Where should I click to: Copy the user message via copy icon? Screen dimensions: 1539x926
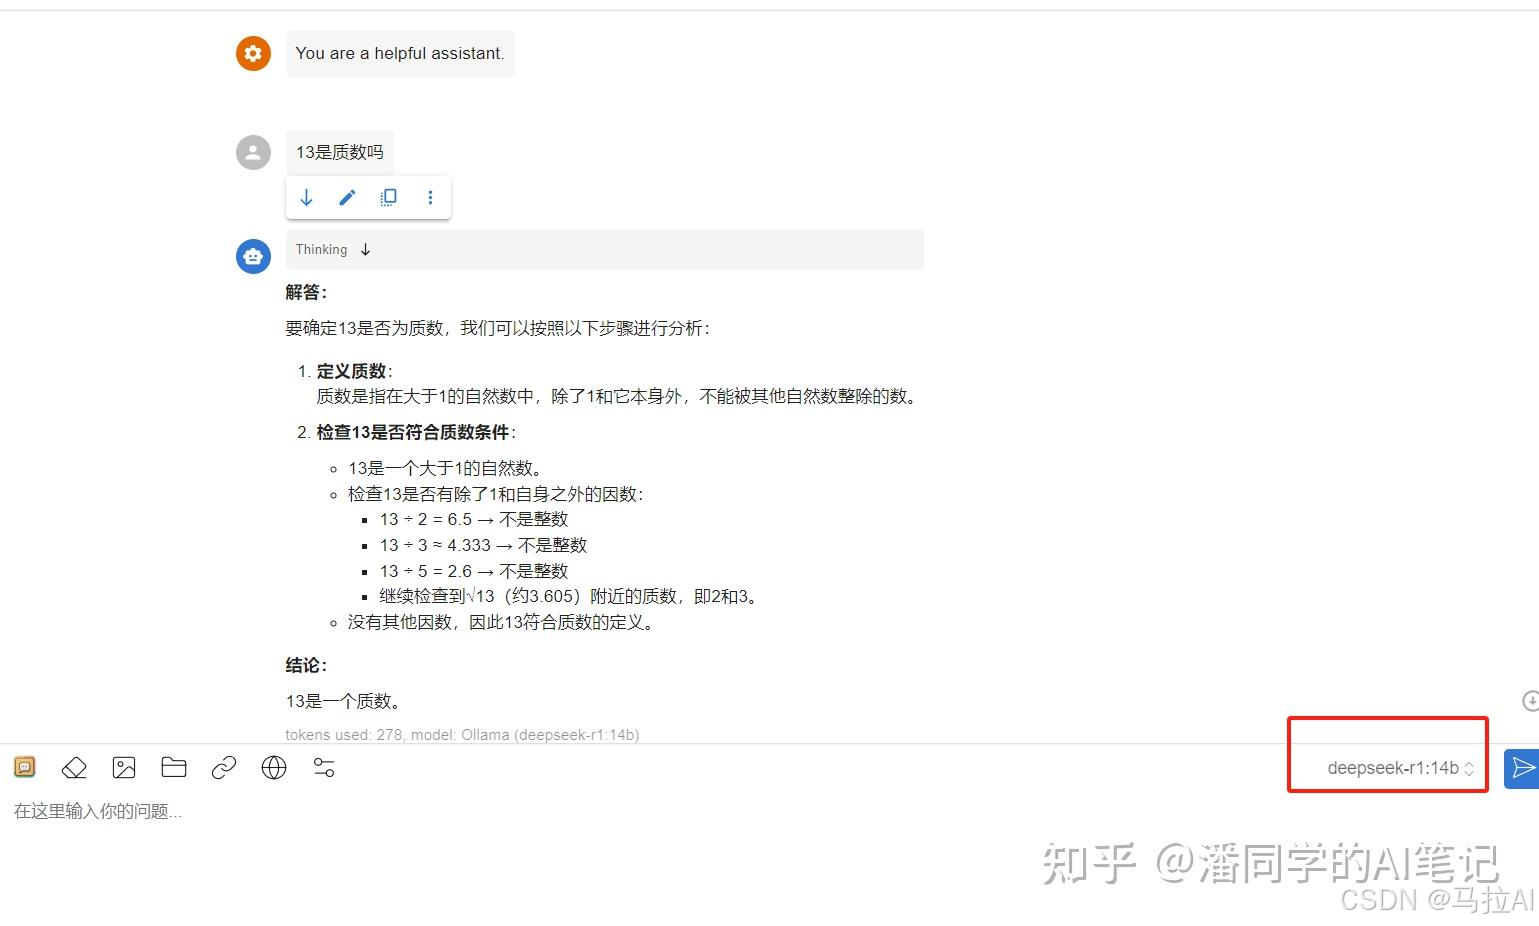[x=389, y=198]
